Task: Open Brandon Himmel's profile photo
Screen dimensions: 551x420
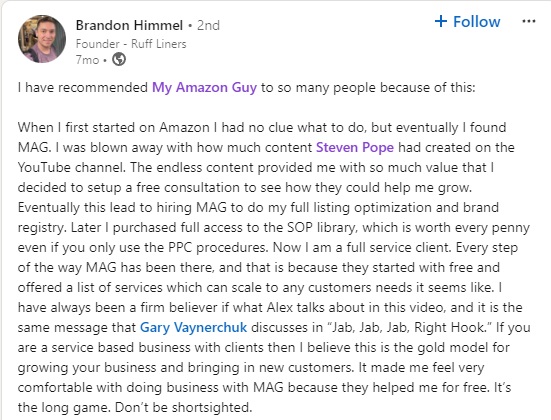Action: pyautogui.click(x=42, y=39)
